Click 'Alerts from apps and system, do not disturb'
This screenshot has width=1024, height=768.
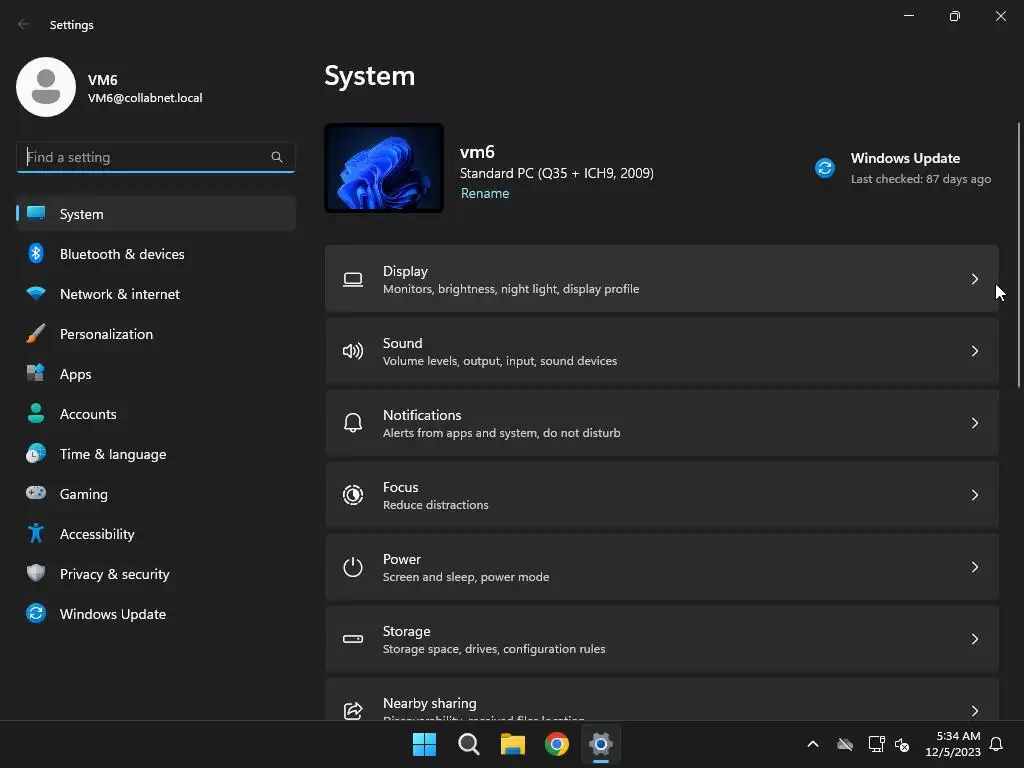(x=502, y=432)
